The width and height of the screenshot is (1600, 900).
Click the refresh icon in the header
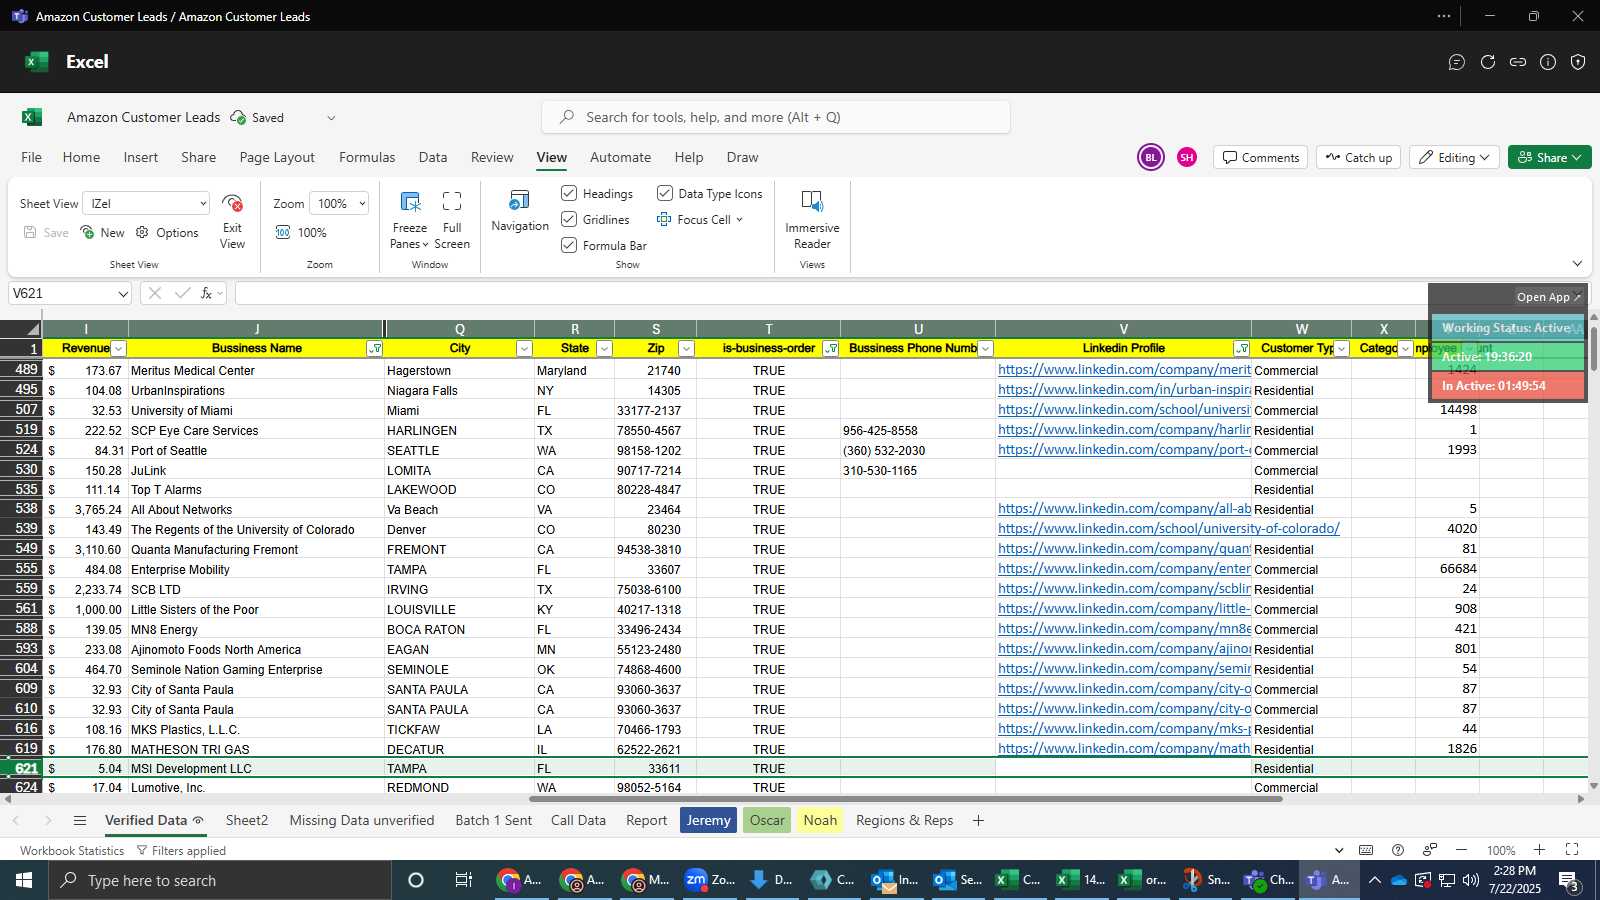(x=1488, y=62)
